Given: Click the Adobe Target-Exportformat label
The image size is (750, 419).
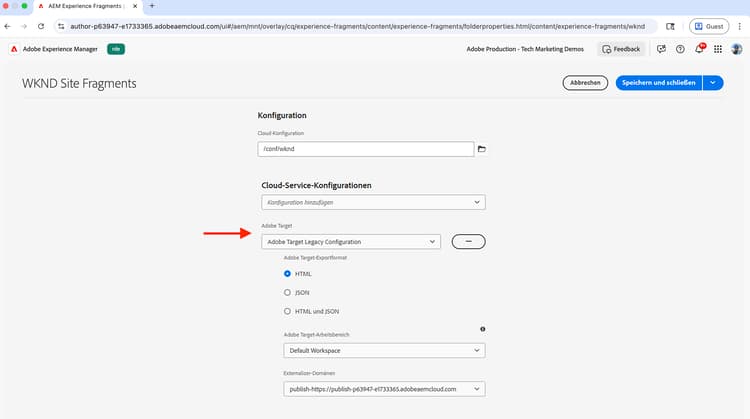Looking at the screenshot, I should point(315,257).
